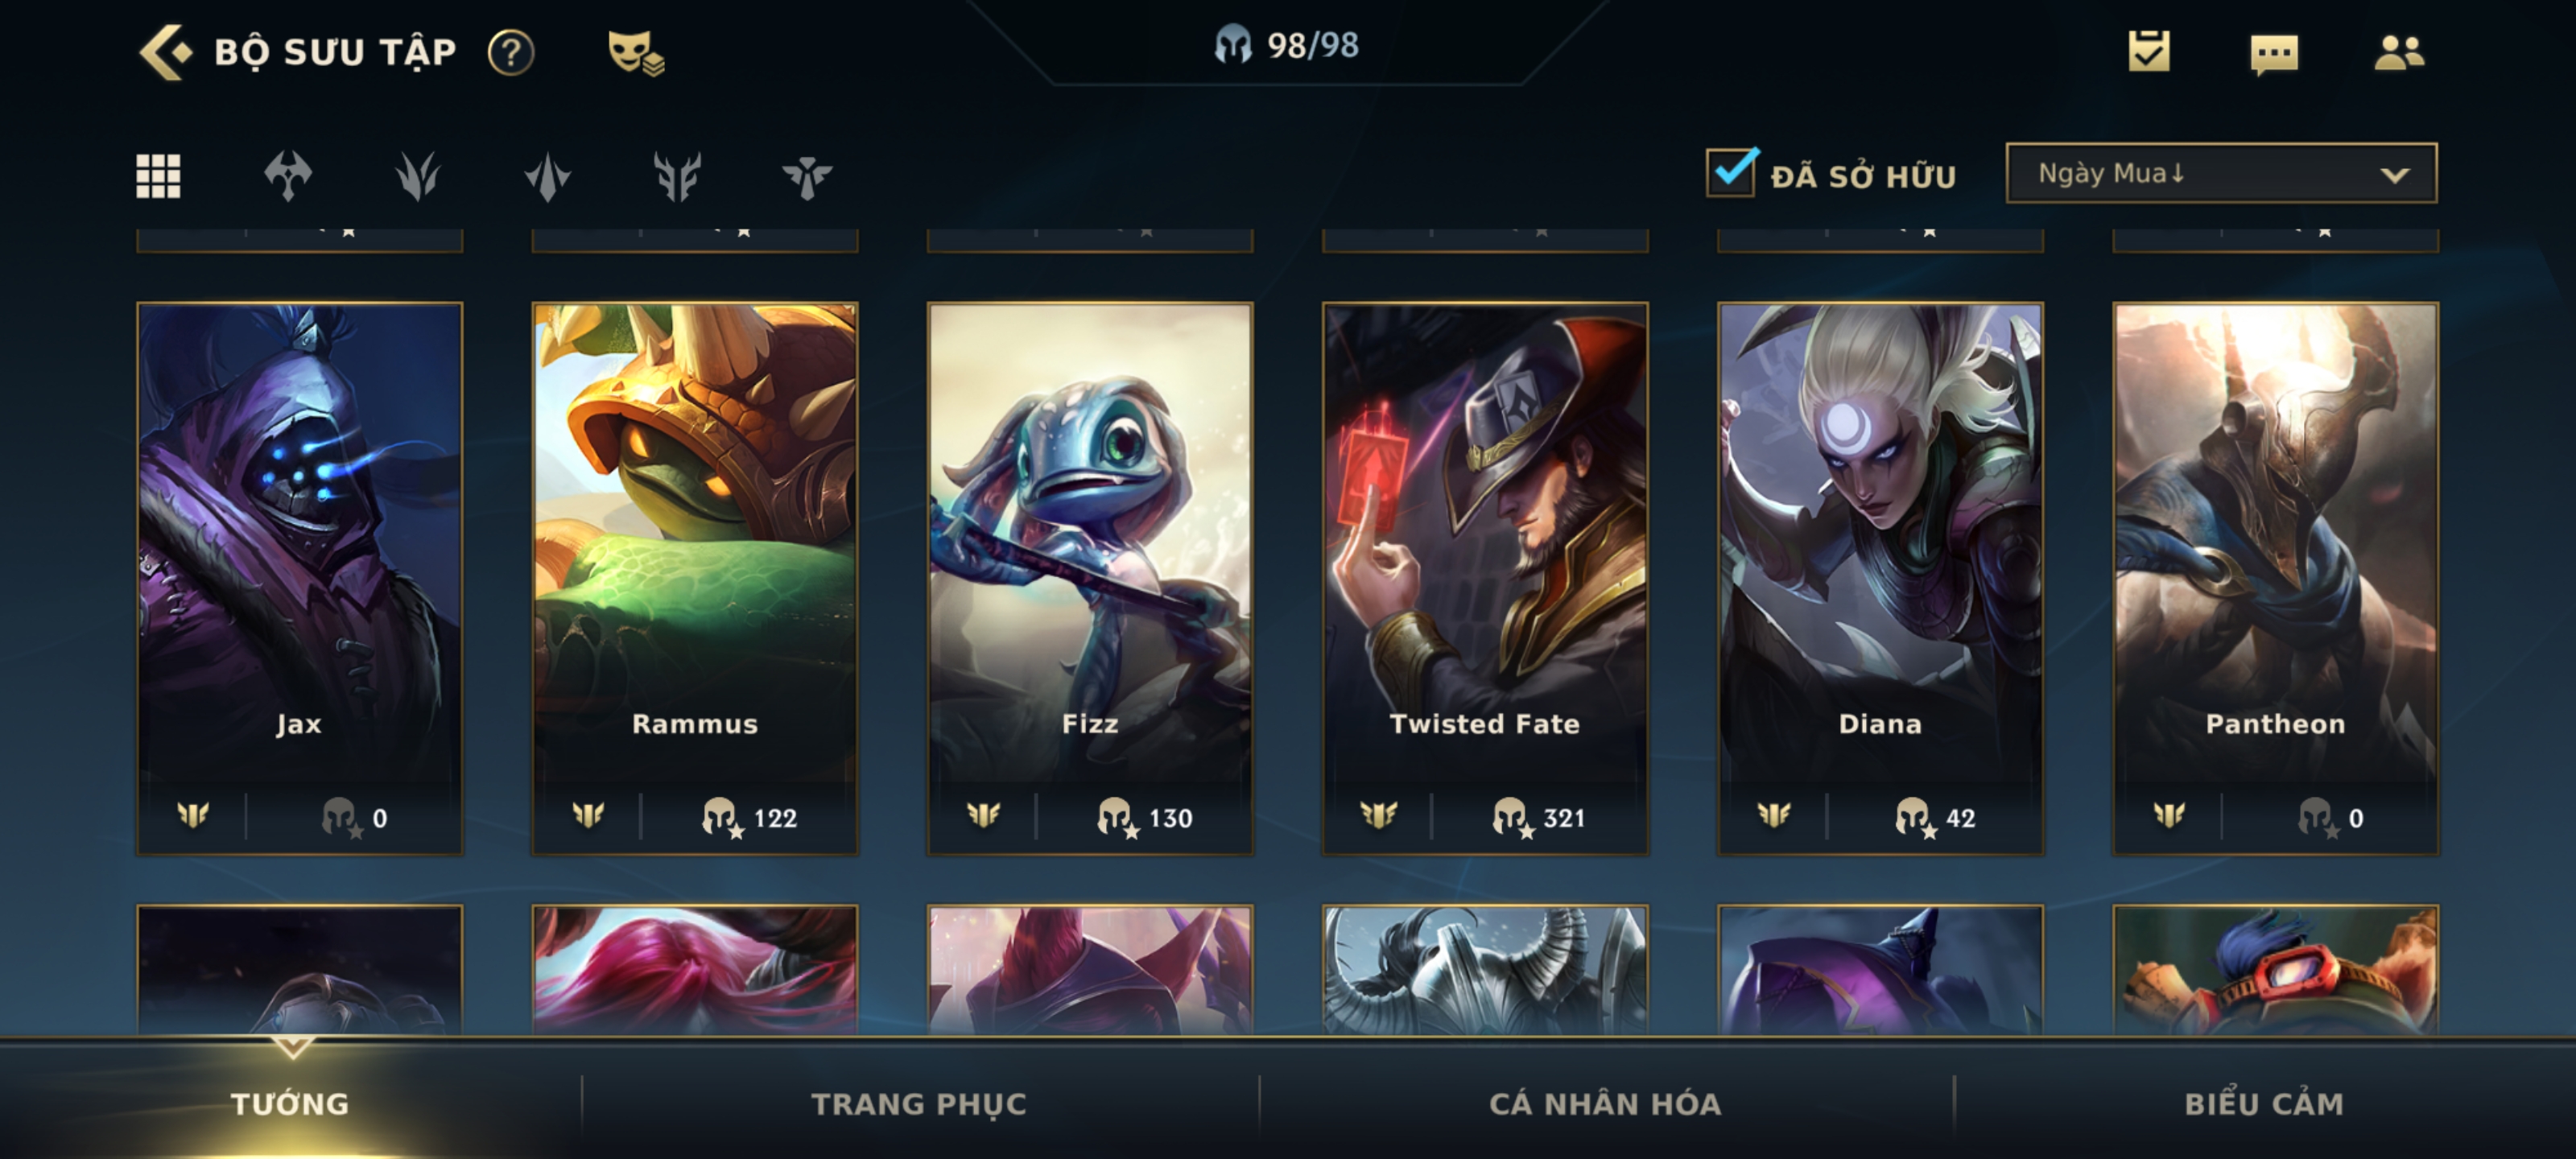
Task: Open the mask and coins shop icon
Action: tap(636, 52)
